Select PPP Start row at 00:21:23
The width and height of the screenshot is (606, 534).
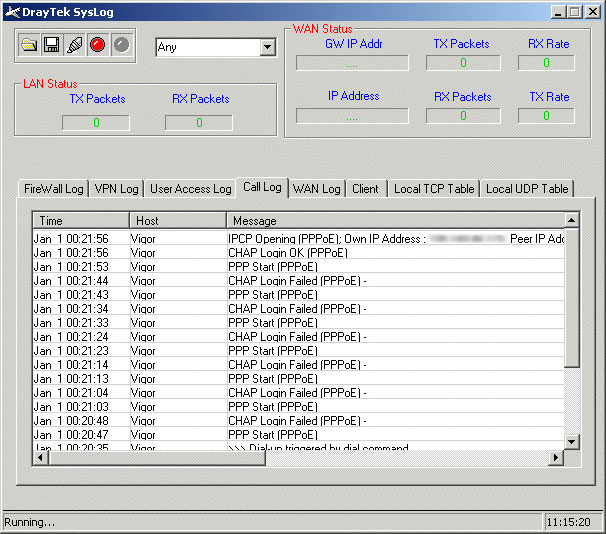coord(298,351)
